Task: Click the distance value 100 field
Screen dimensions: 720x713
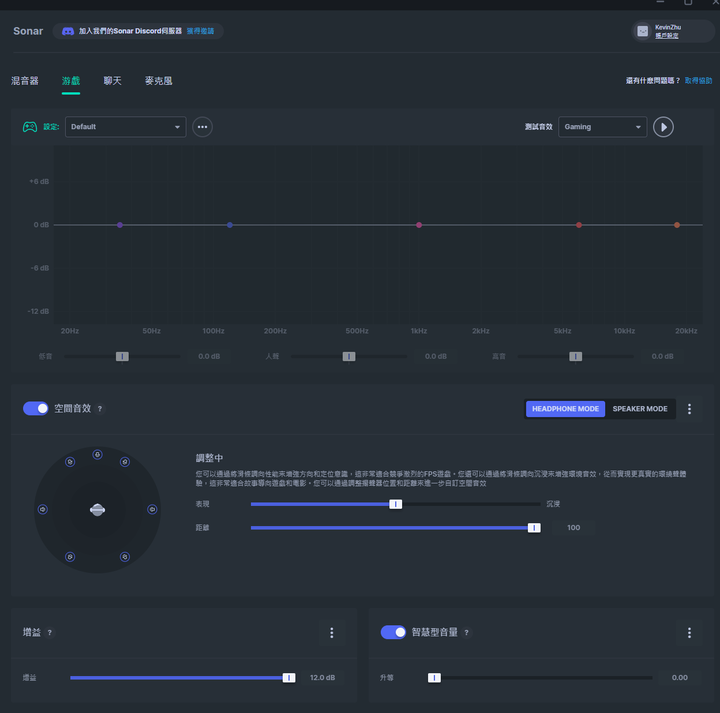Action: click(x=573, y=528)
